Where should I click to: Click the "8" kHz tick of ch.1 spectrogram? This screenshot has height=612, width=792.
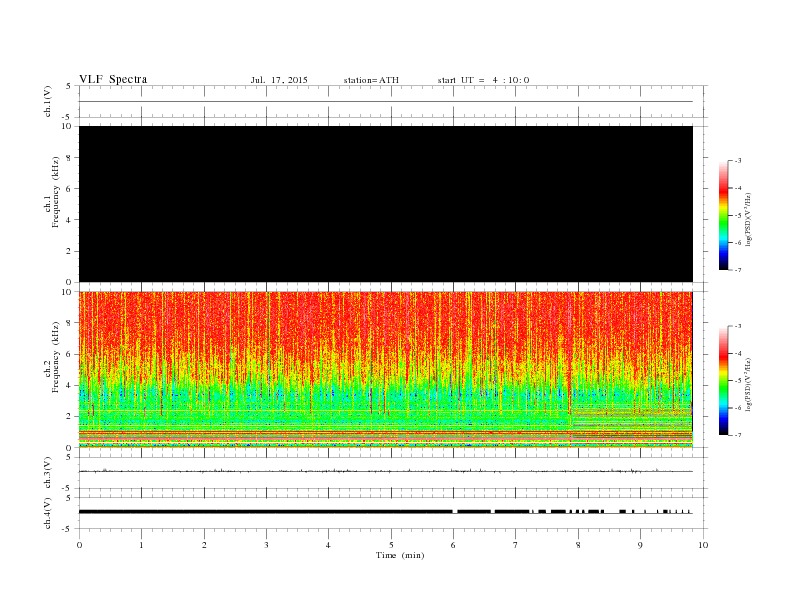pos(69,158)
